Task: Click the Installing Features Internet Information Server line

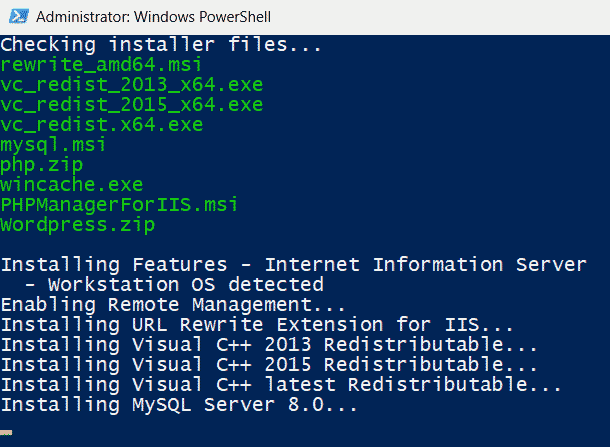Action: click(x=294, y=265)
